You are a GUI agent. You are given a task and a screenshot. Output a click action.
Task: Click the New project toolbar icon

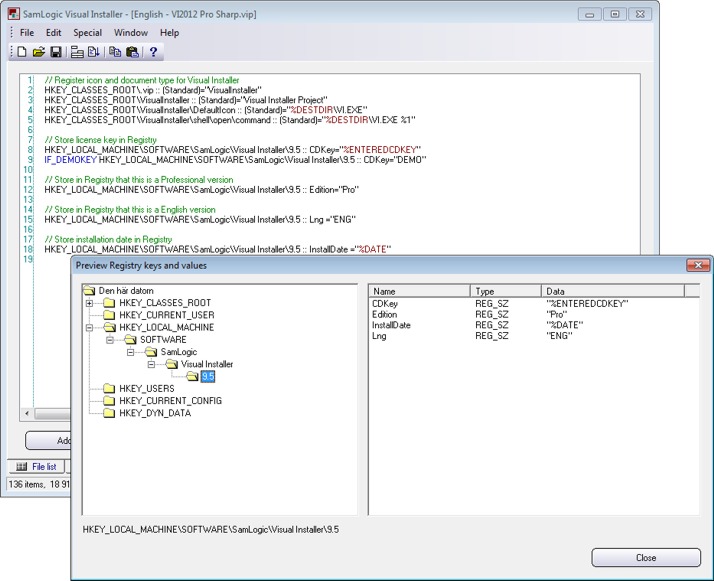tap(22, 52)
